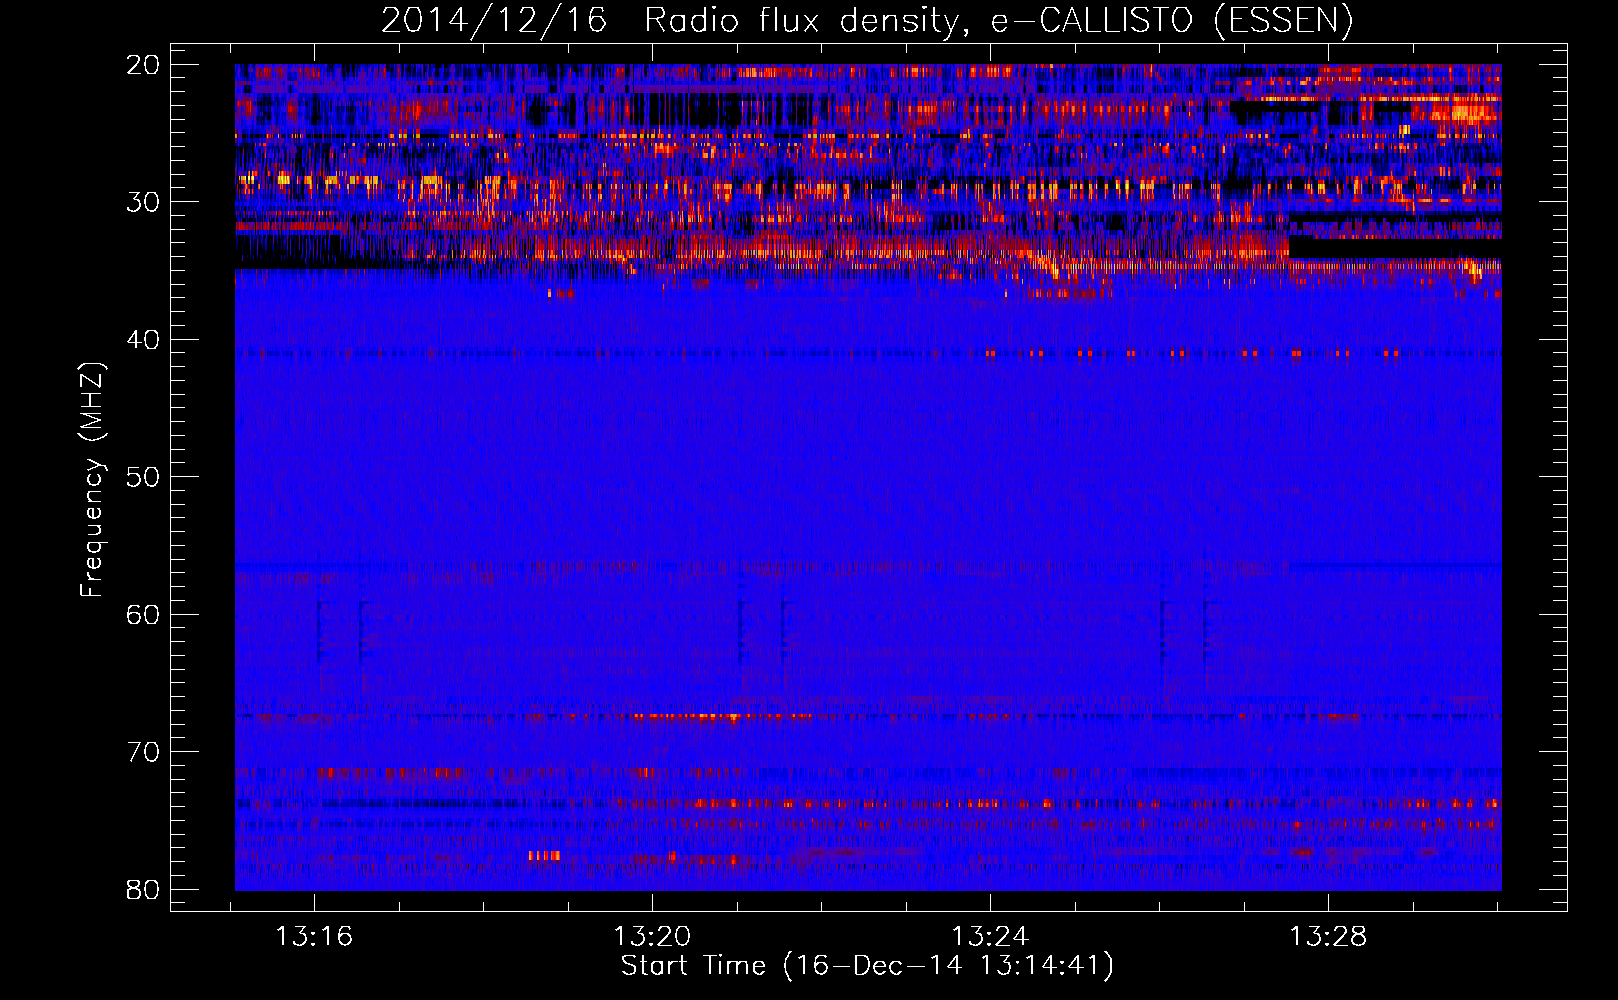1618x1000 pixels.
Task: Click the plot title '2014/12/16 Radio flux density, e-CALLISTO (ESSEN)'
Action: point(867,21)
